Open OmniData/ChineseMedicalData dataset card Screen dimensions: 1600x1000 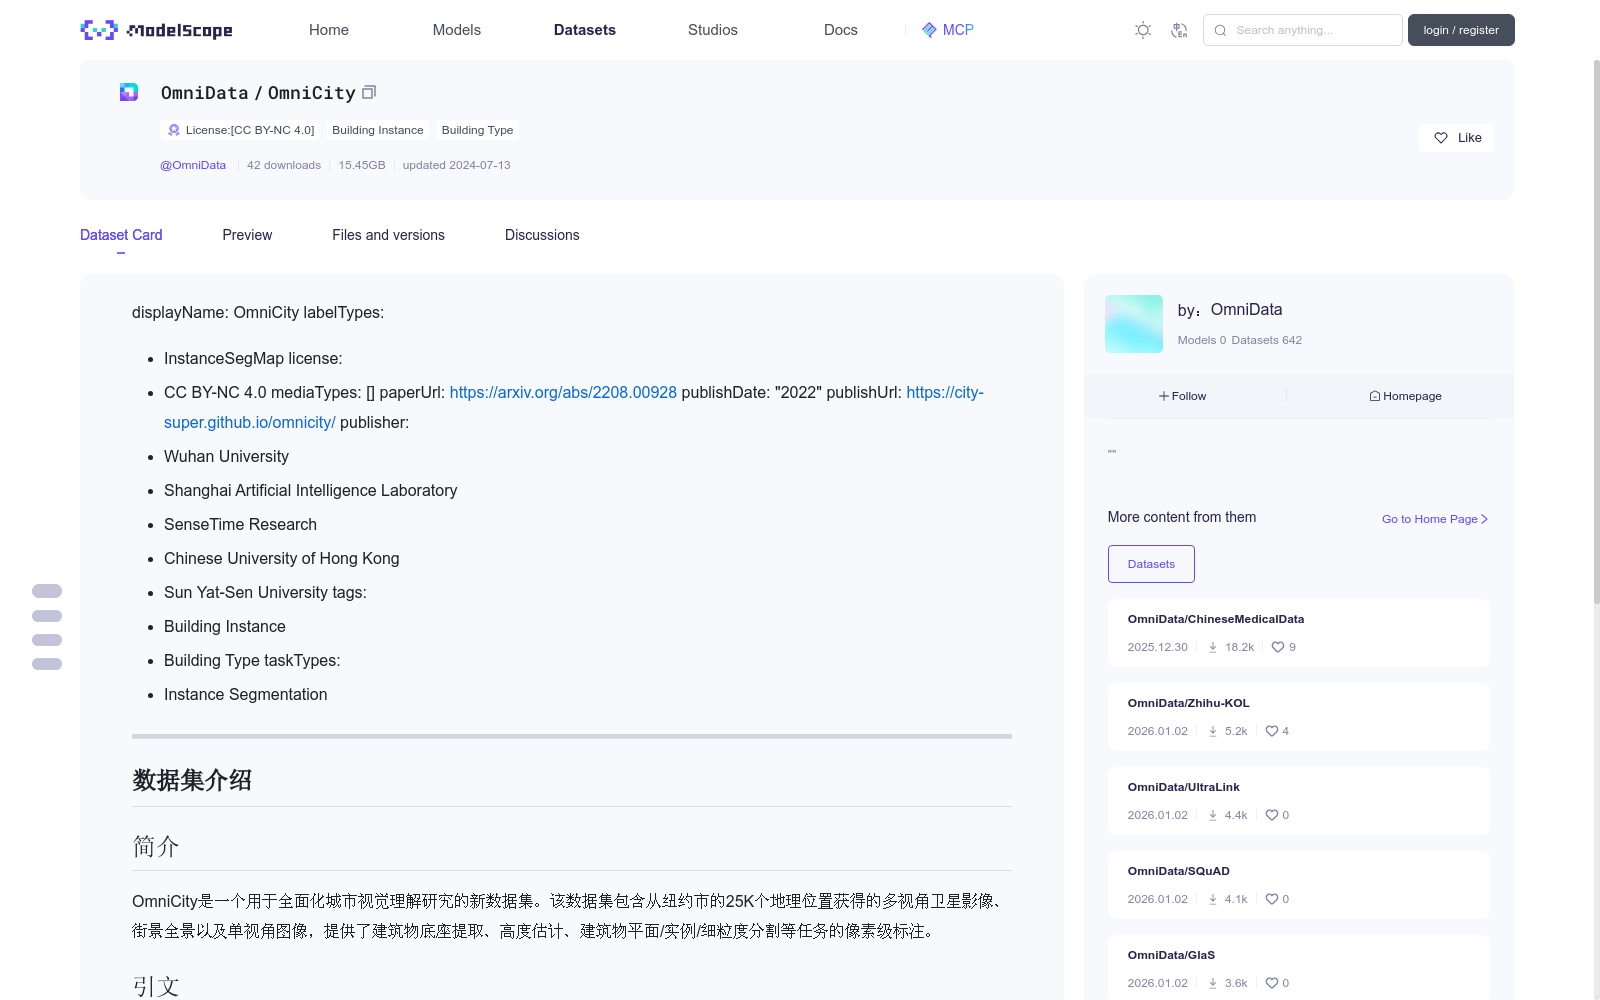(1299, 633)
